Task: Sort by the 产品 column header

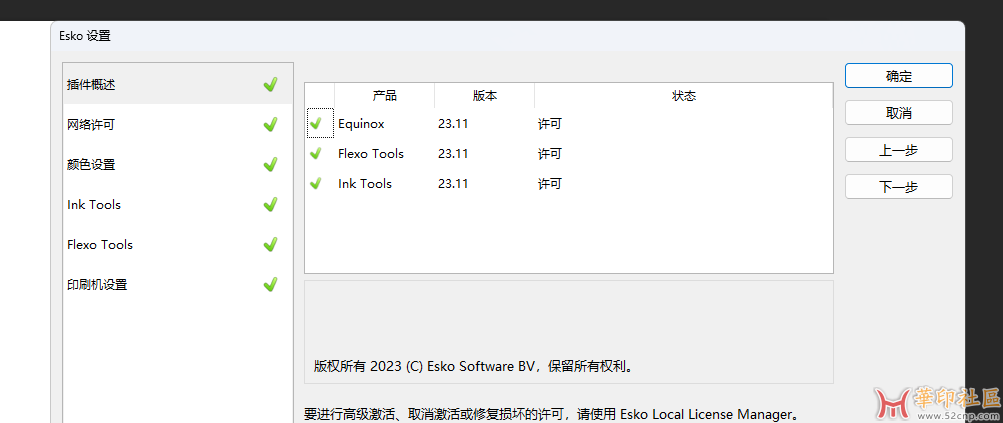Action: (384, 95)
